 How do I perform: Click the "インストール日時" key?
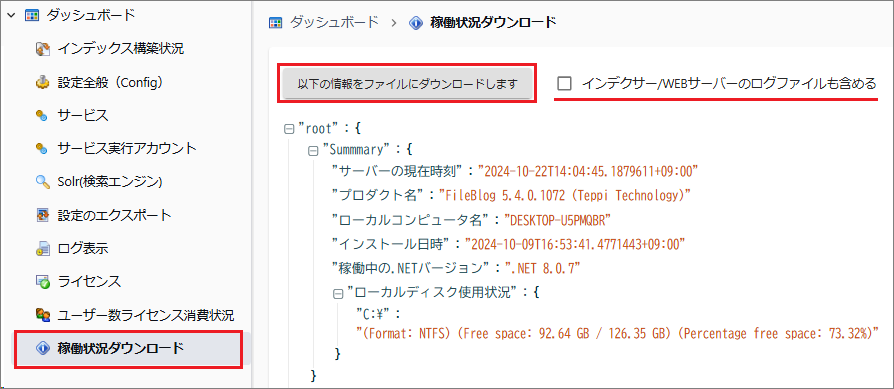click(392, 245)
